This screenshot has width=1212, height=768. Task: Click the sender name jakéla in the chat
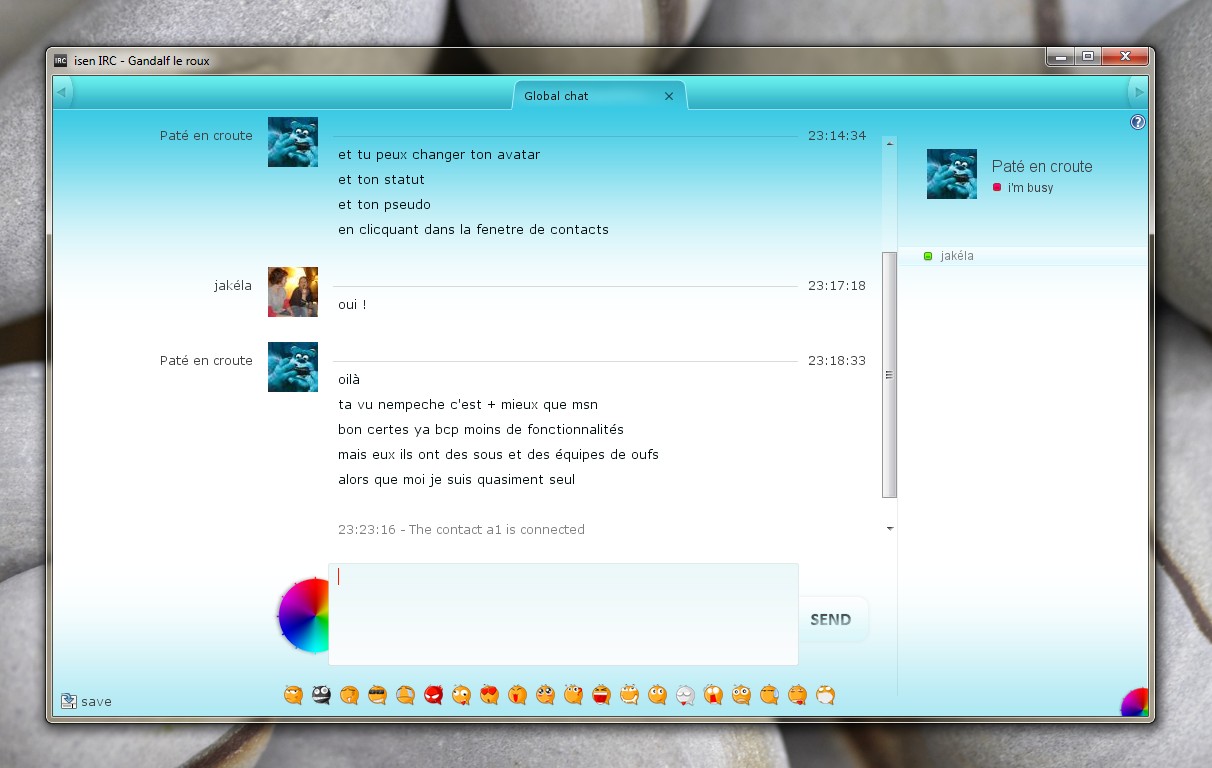point(233,285)
